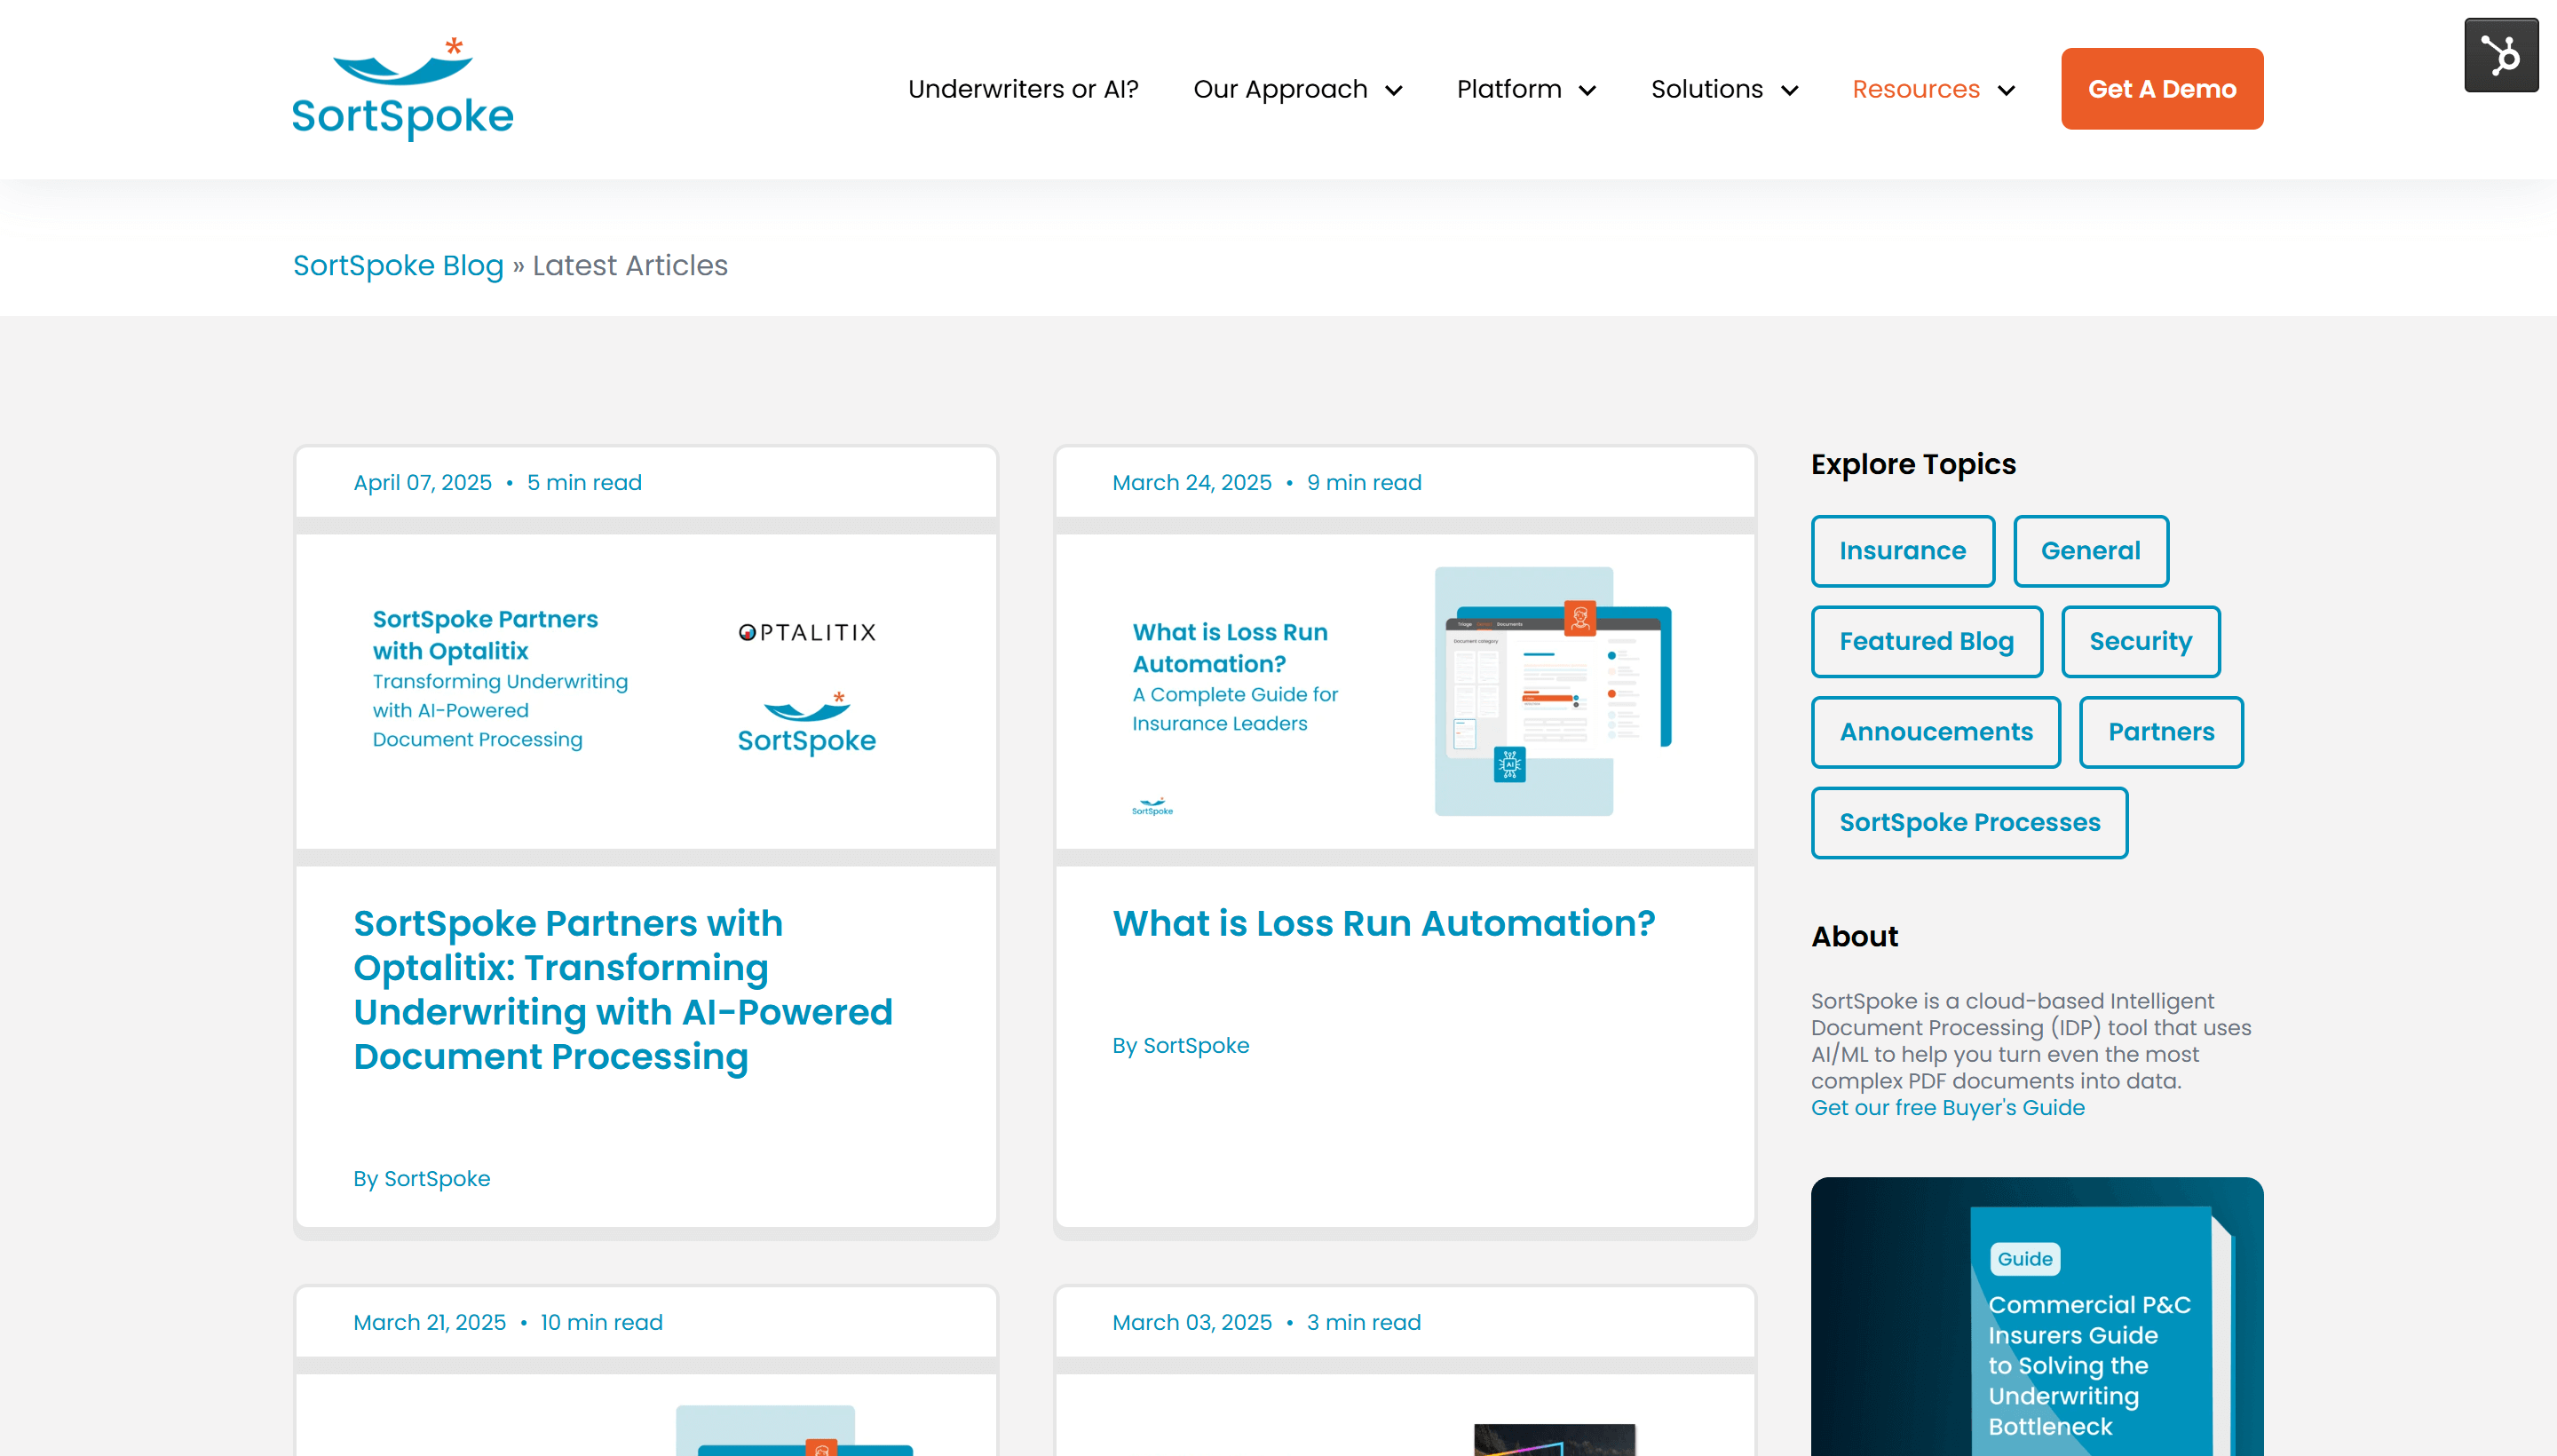
Task: Open the Optalitix partnership article title
Action: click(622, 990)
